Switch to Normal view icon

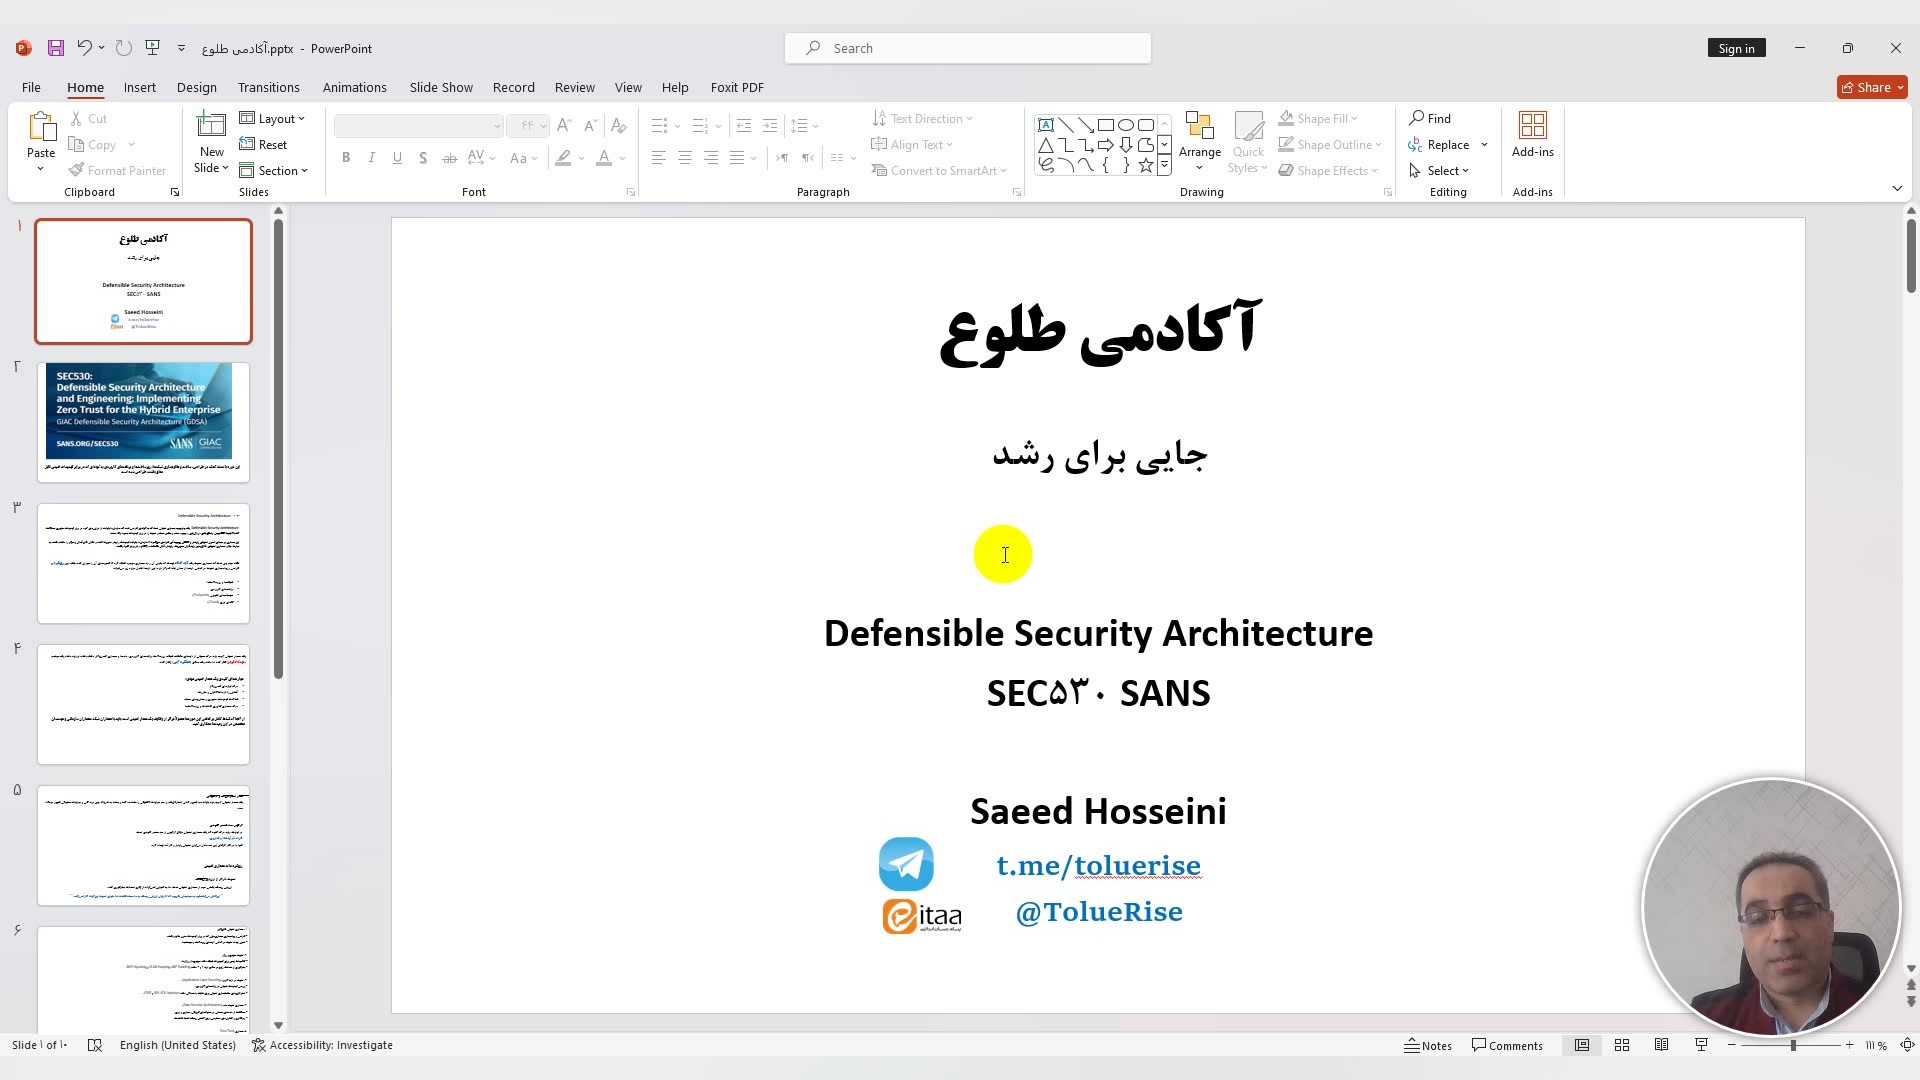tap(1582, 1045)
